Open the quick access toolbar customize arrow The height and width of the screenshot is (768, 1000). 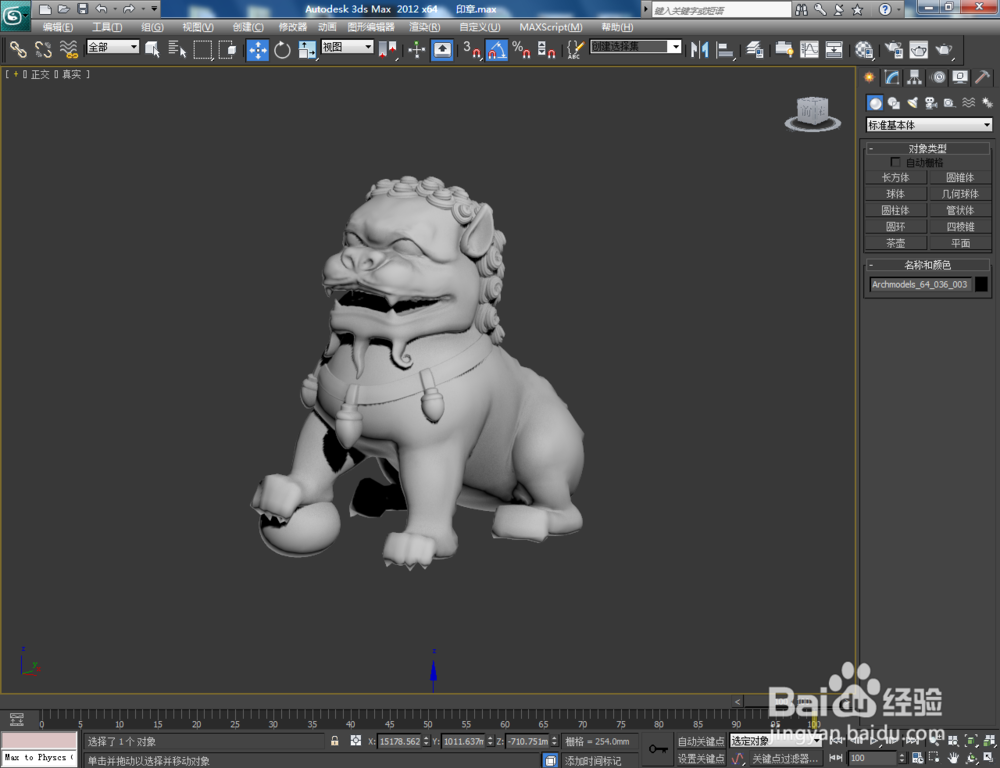(154, 9)
